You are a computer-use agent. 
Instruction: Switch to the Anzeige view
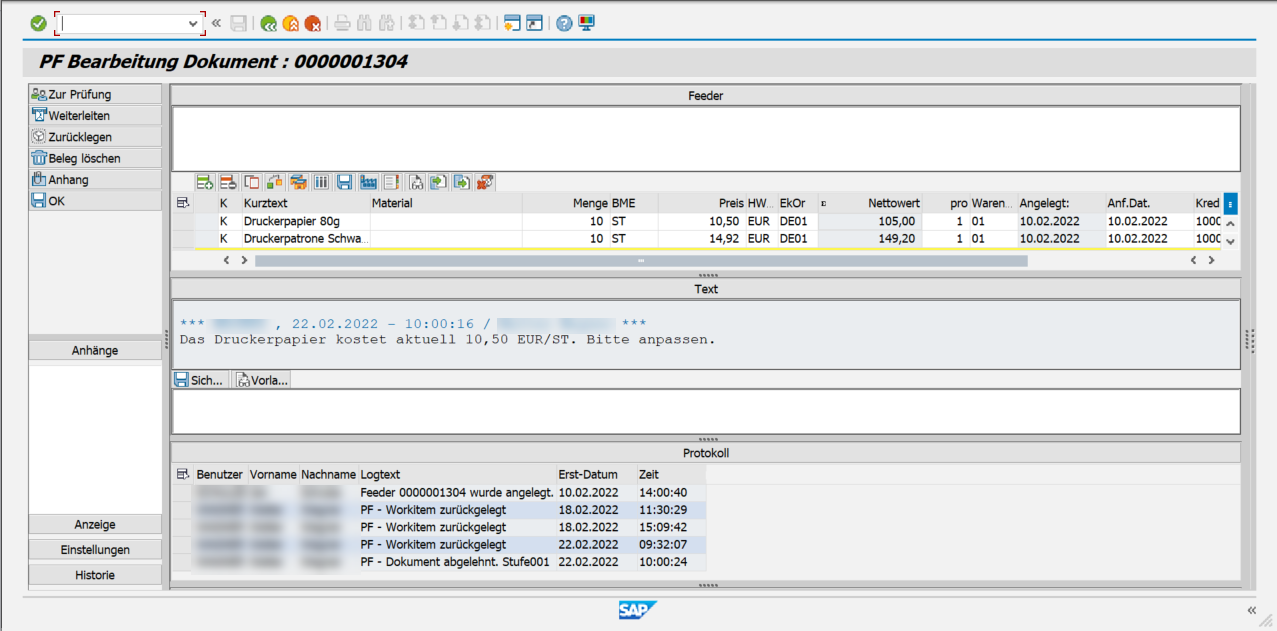(94, 524)
